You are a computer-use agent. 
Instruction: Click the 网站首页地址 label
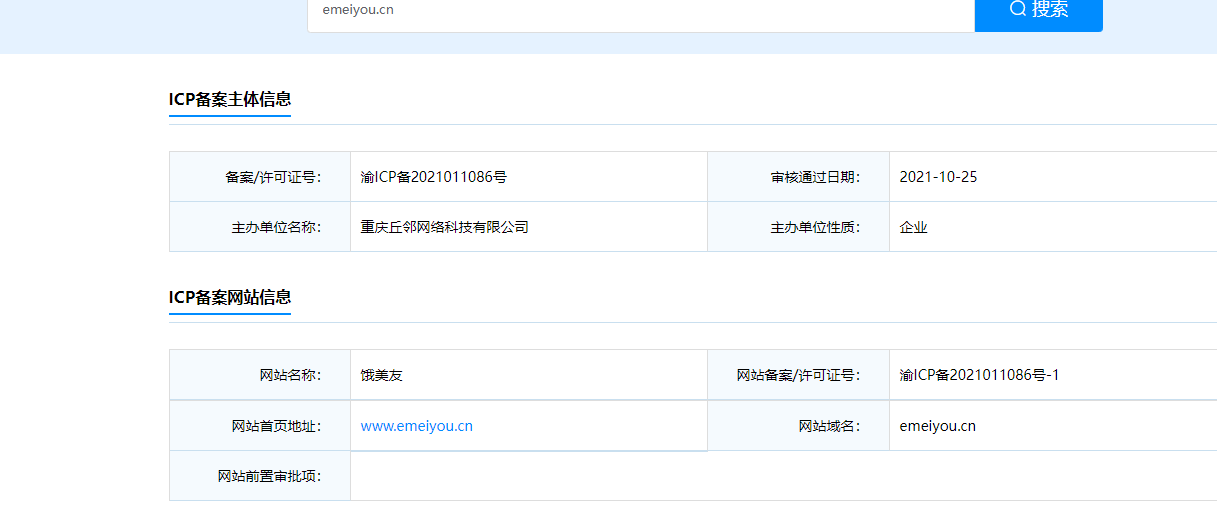pyautogui.click(x=276, y=426)
